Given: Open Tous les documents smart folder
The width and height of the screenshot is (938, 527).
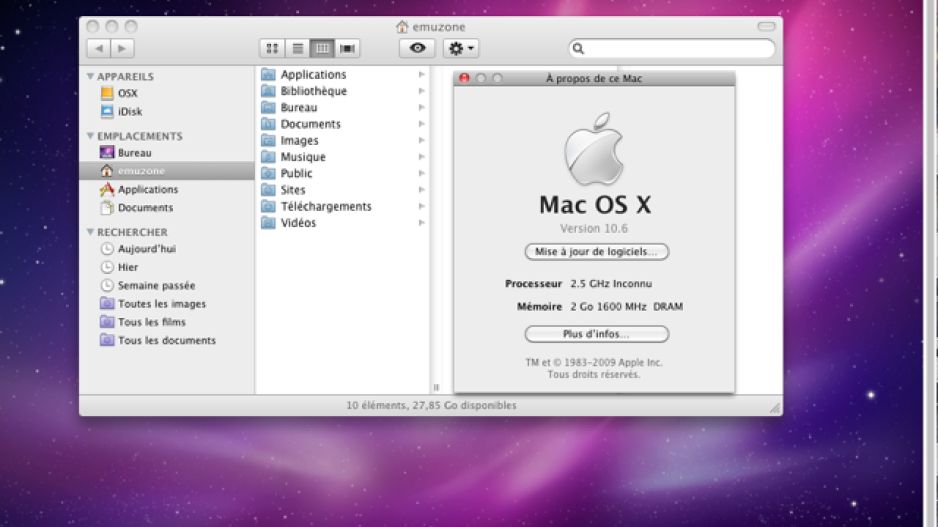Looking at the screenshot, I should pyautogui.click(x=167, y=340).
